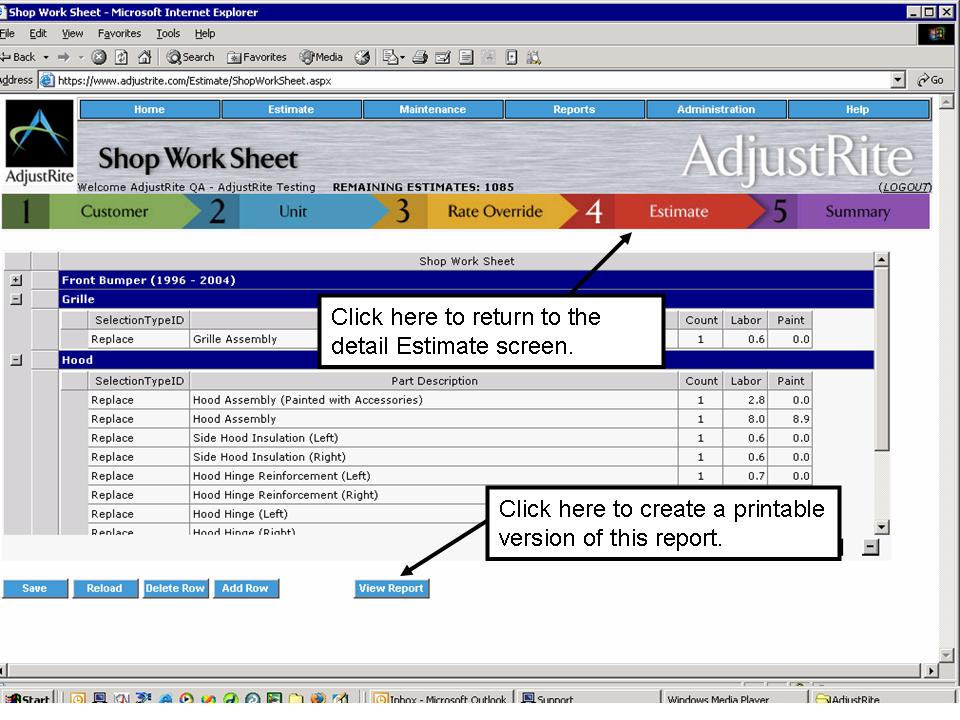960x720 pixels.
Task: Open the Favorites pane toolbar button
Action: (257, 57)
